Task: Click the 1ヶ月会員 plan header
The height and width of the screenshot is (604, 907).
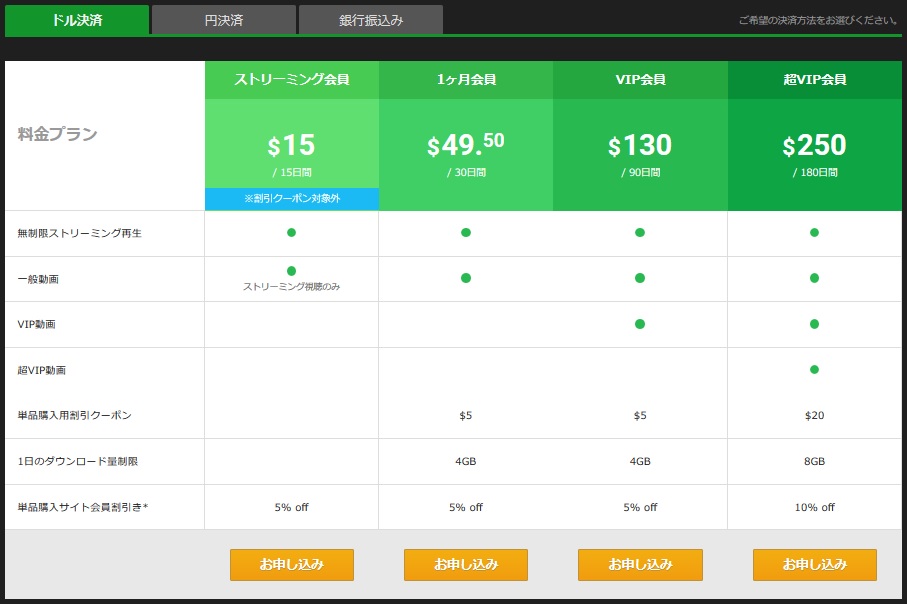Action: [465, 80]
